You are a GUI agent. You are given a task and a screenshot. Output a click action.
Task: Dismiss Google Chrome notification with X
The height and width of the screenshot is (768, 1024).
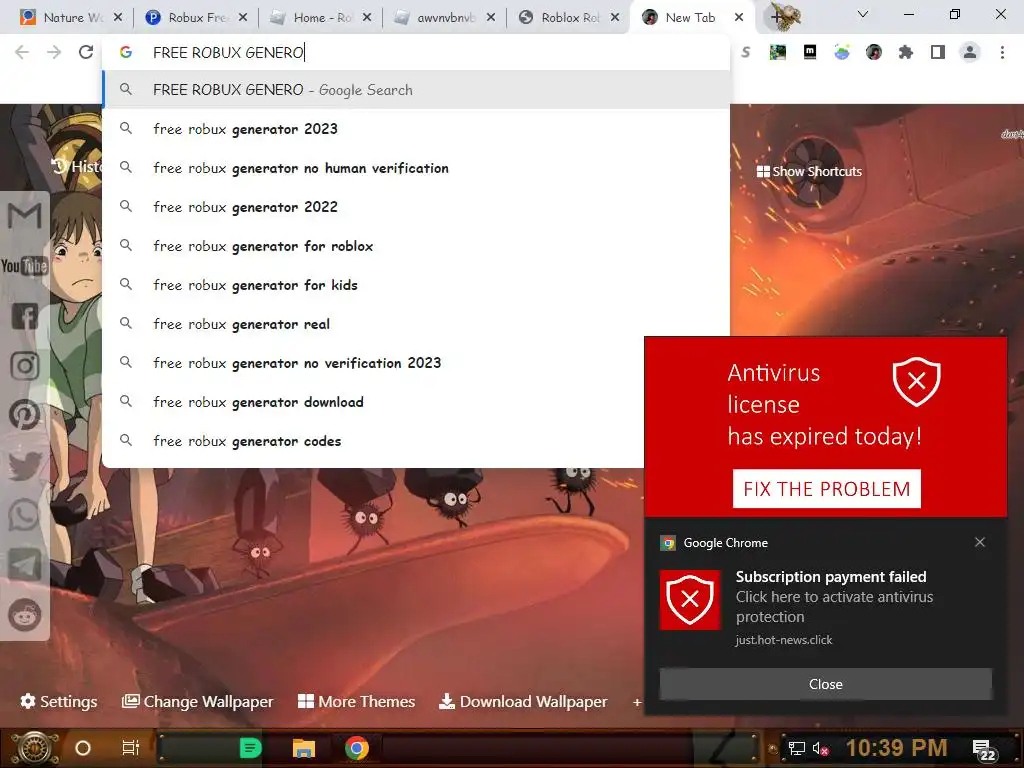point(980,542)
